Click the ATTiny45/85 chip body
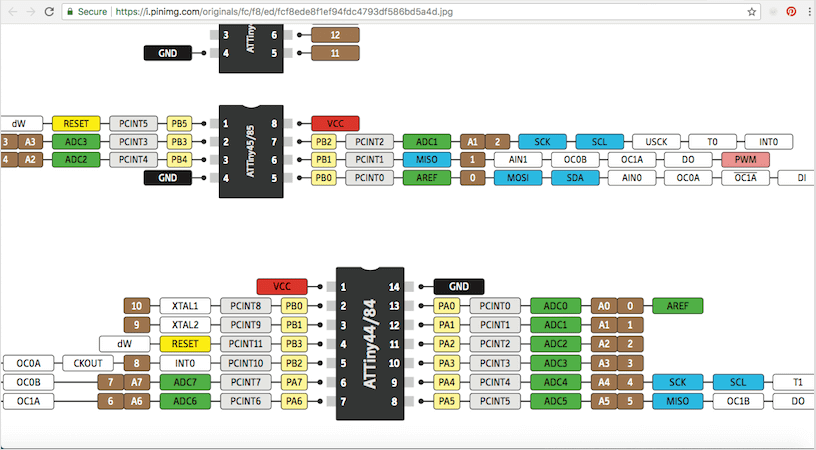Screen dimensions: 816x450 pos(251,151)
